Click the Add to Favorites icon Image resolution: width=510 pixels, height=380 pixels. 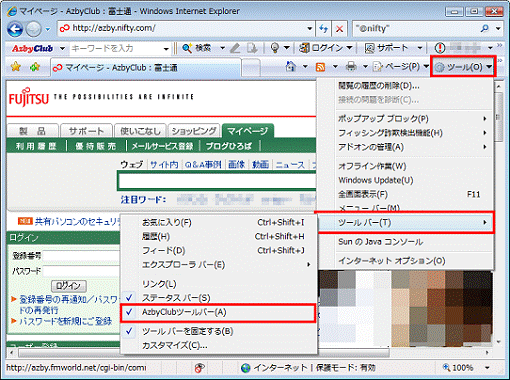click(x=35, y=67)
